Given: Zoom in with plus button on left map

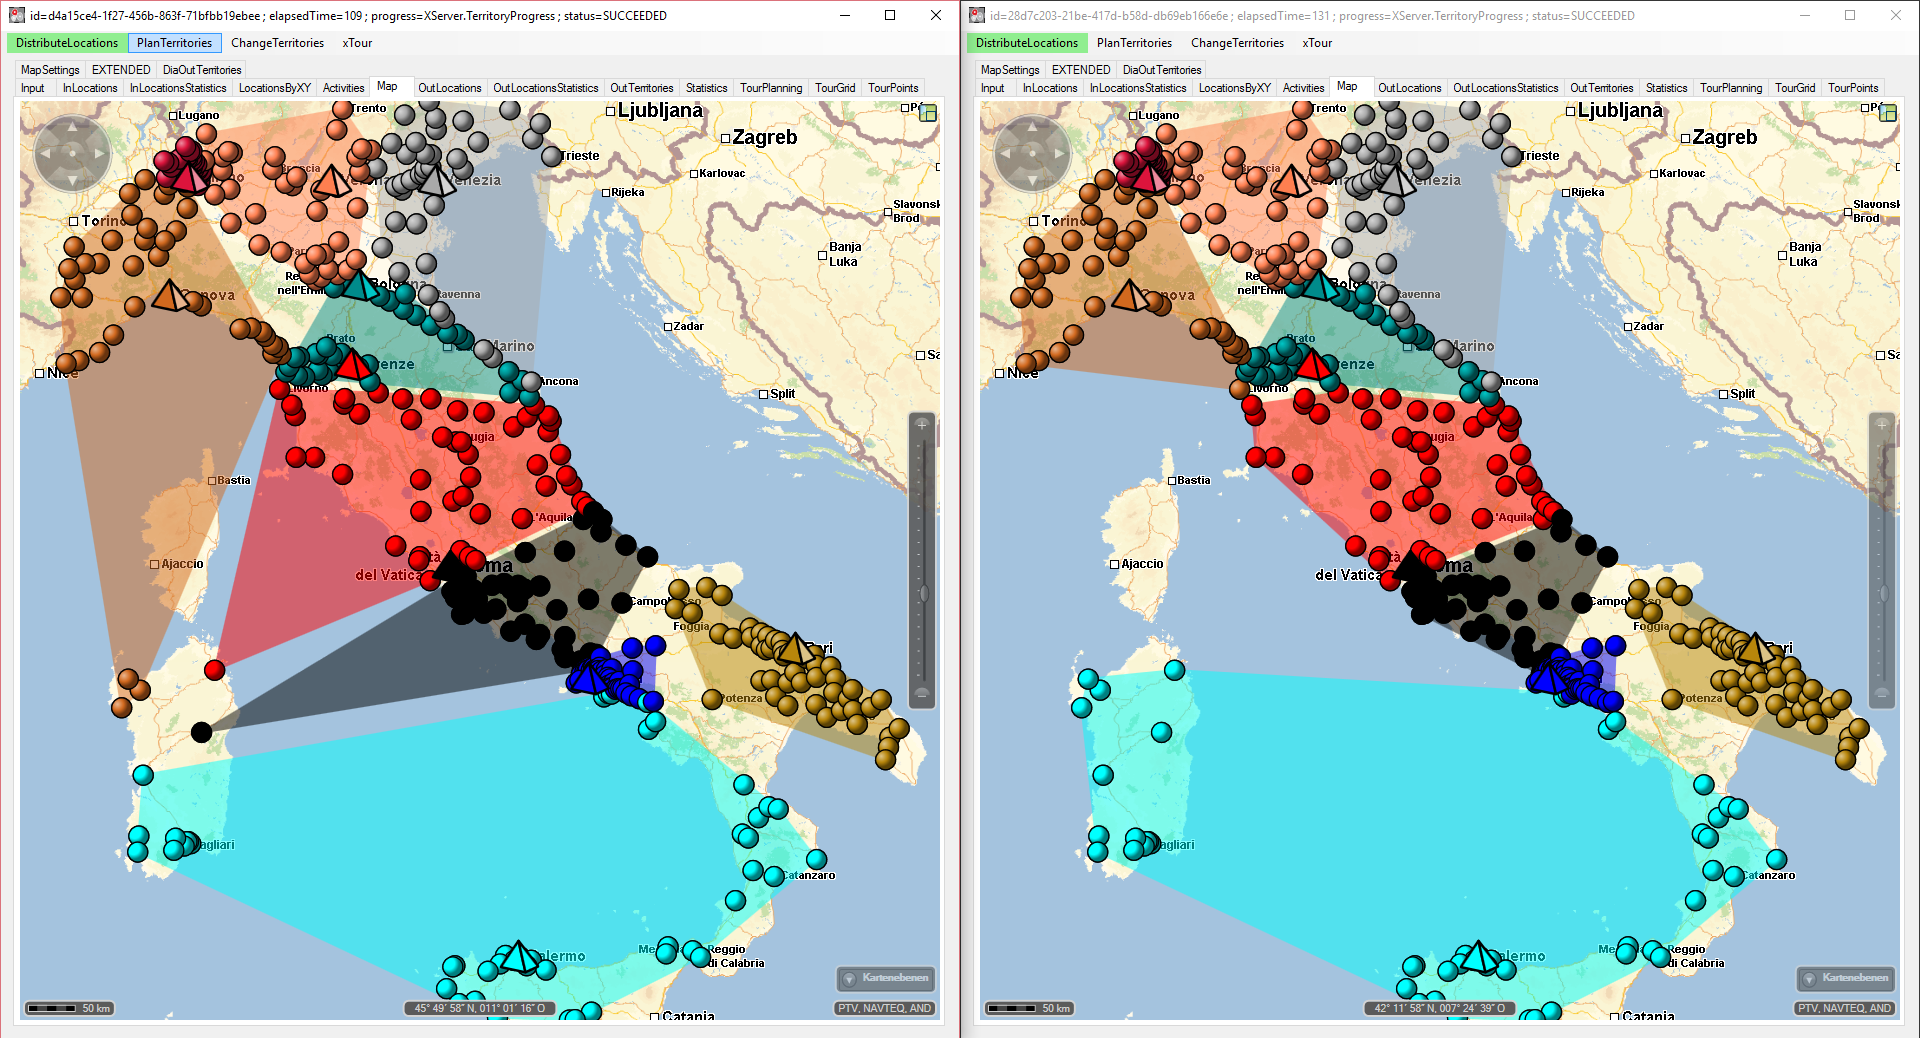Looking at the screenshot, I should click(x=922, y=425).
